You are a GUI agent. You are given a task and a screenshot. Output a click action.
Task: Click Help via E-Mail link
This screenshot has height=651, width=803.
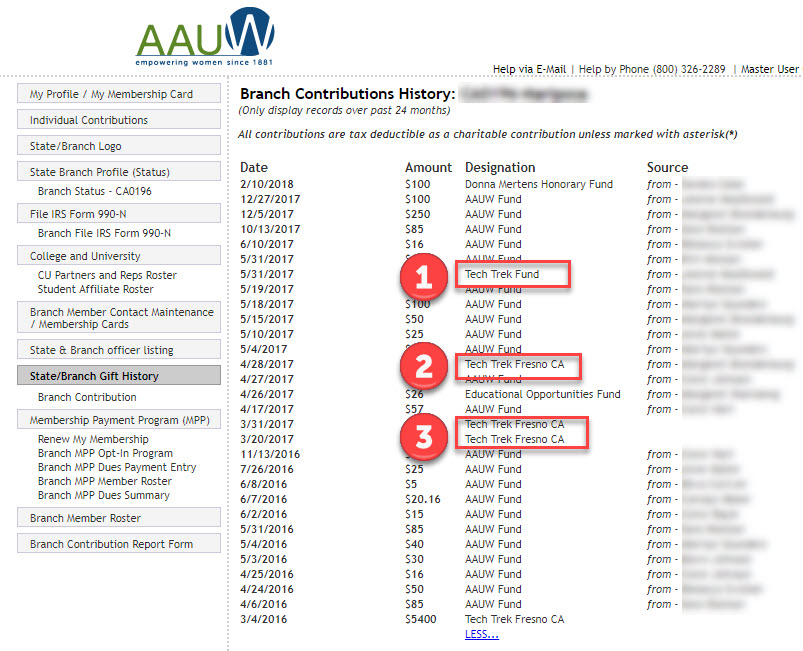[x=529, y=69]
